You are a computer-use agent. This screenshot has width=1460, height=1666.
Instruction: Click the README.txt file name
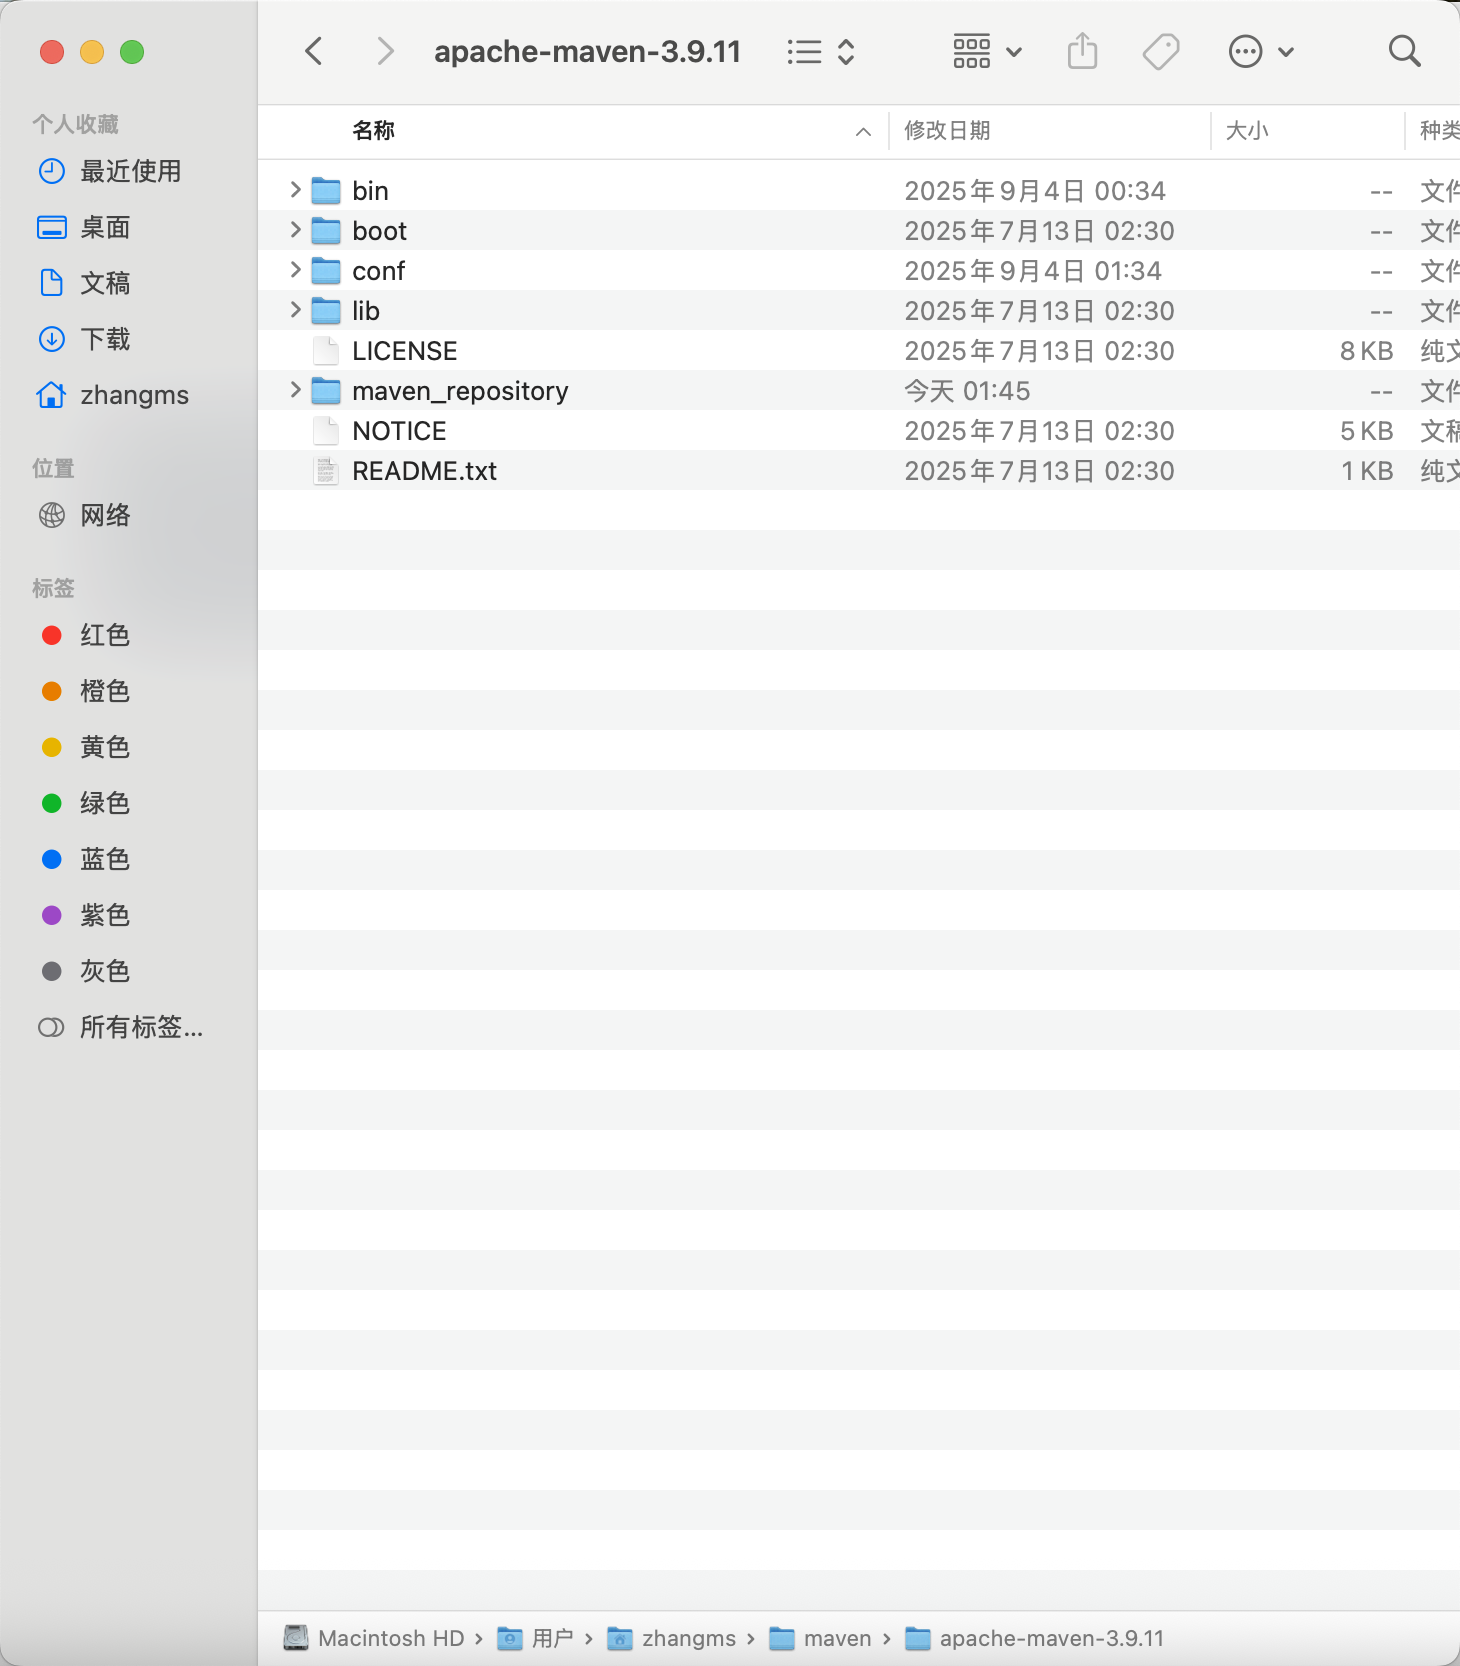[x=424, y=471]
